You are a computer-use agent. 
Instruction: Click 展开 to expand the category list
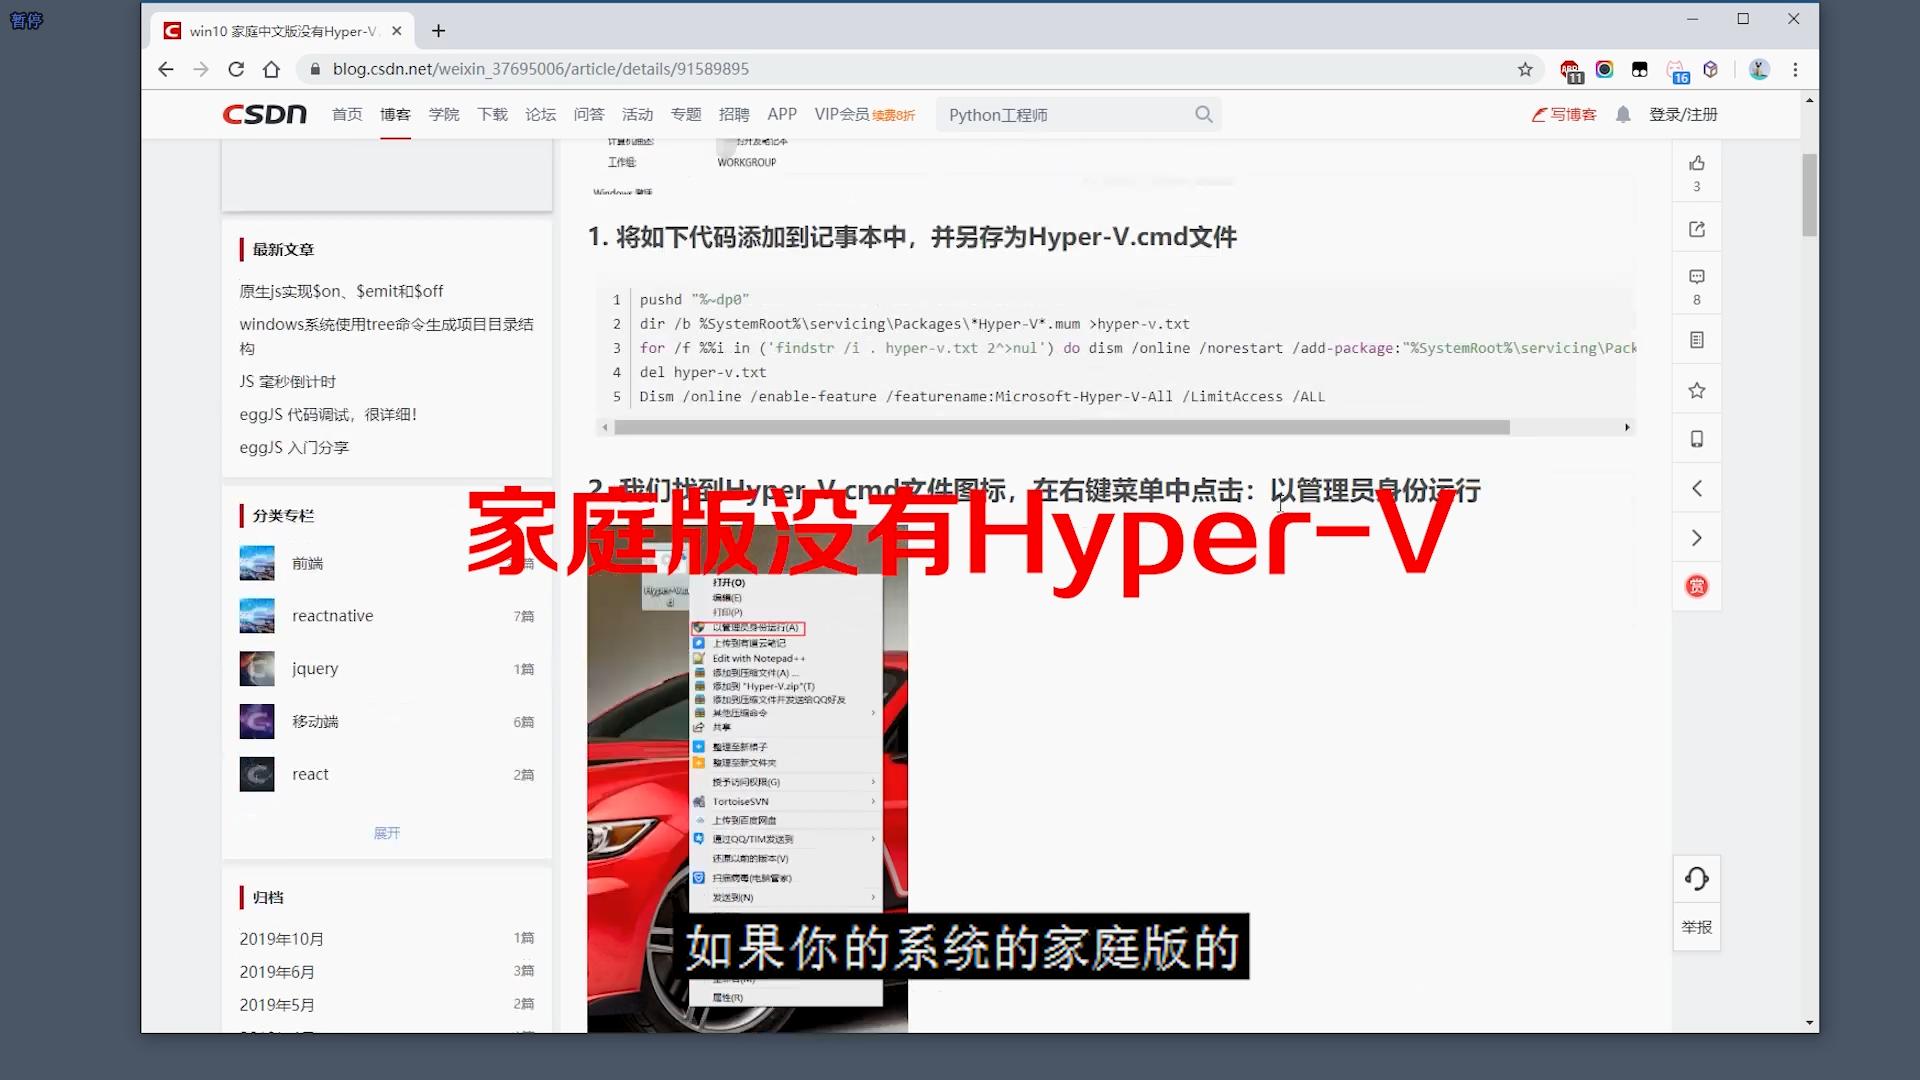[x=387, y=832]
